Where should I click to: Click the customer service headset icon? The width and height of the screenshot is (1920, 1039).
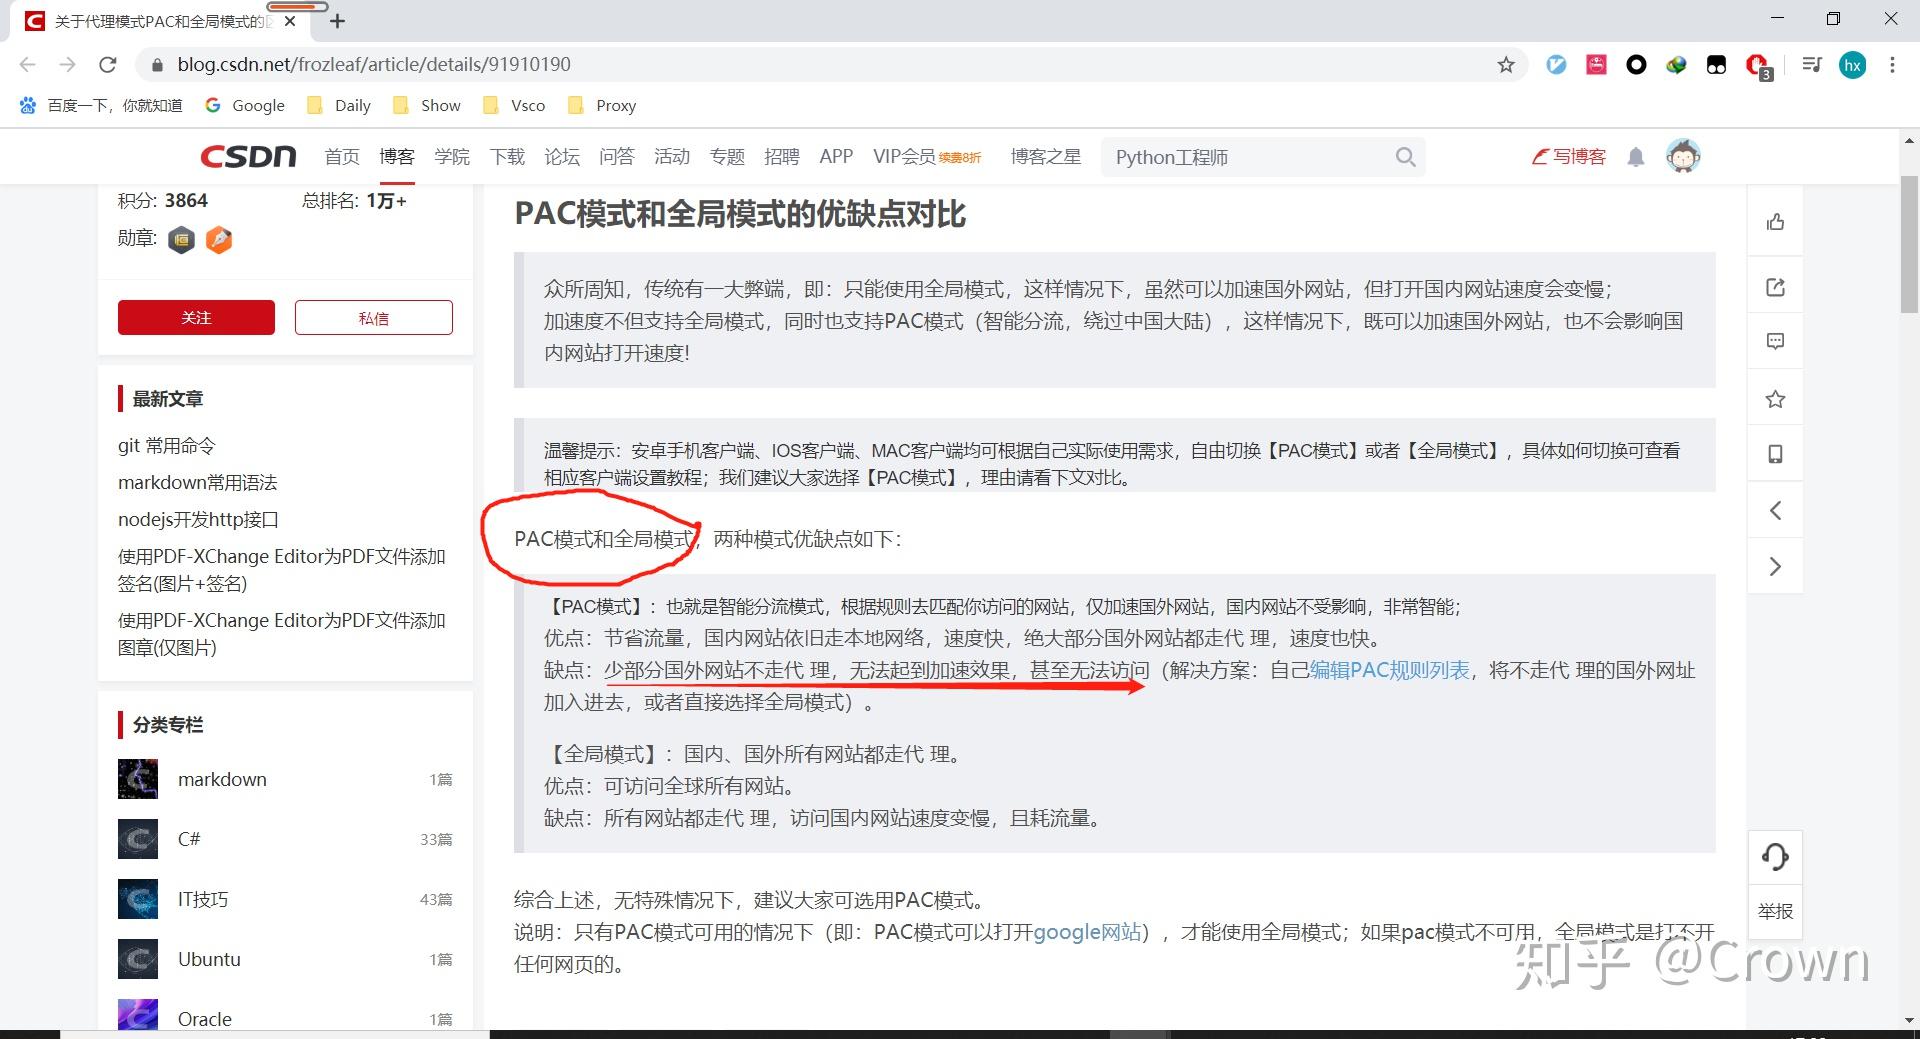pyautogui.click(x=1775, y=857)
